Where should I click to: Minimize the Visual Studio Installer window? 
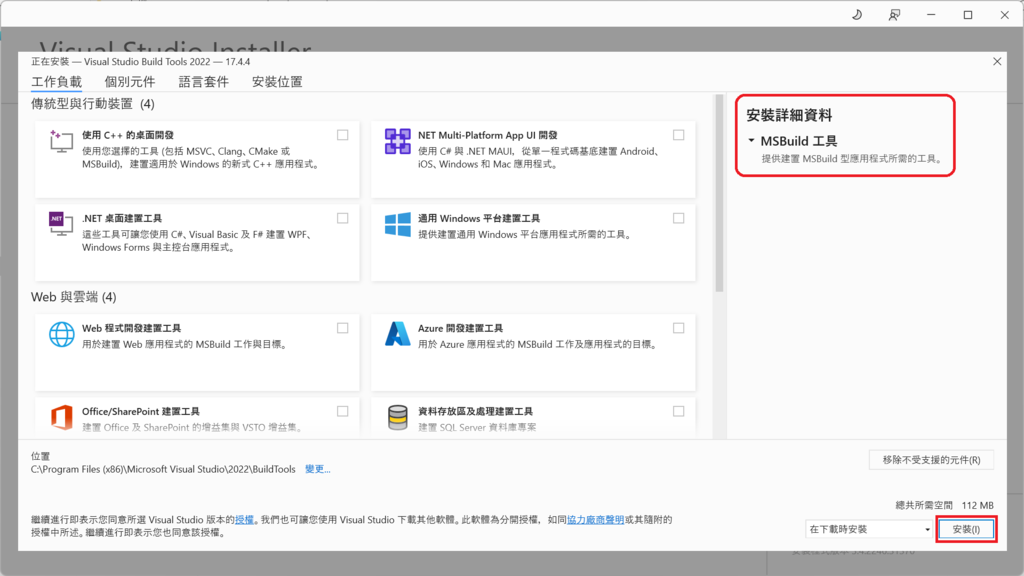(931, 14)
